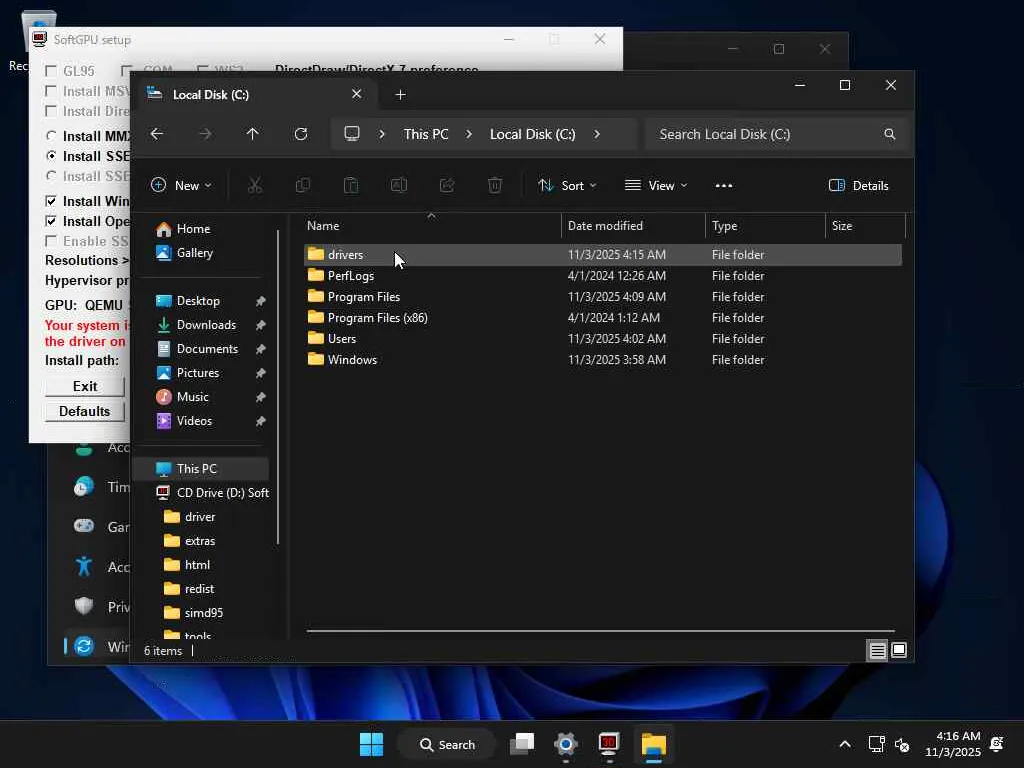Select the drivers folder row
Screen dimensions: 1024x768
603,255
